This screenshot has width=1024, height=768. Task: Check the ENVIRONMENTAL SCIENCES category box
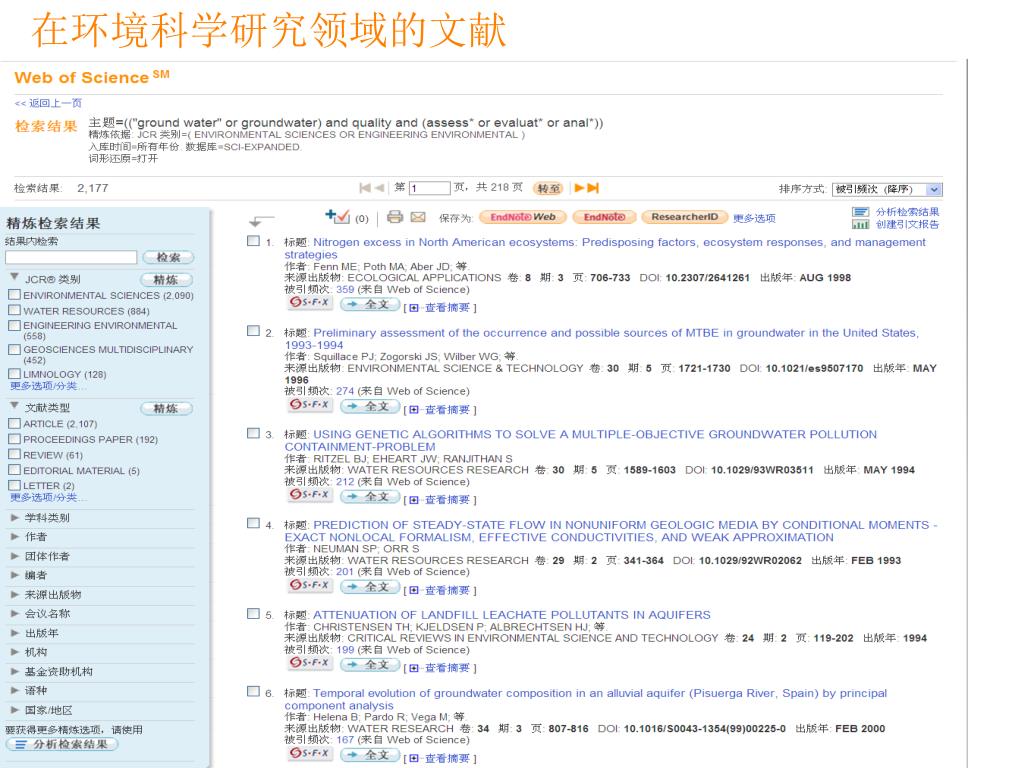click(14, 295)
